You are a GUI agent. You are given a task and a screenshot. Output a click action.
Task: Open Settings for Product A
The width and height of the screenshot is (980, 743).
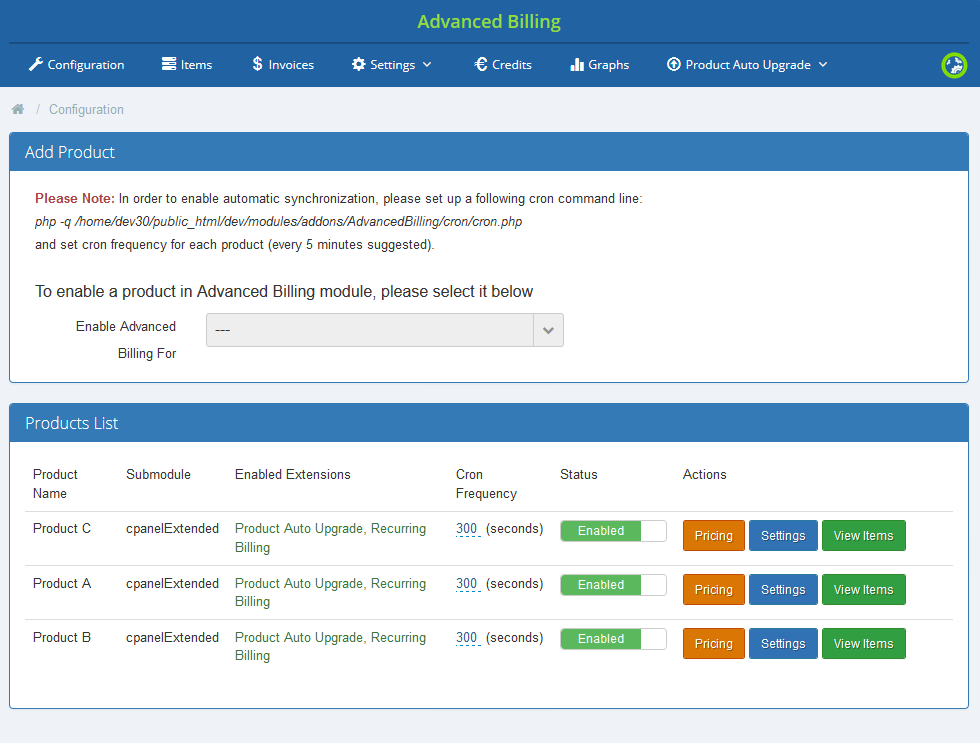tap(783, 589)
